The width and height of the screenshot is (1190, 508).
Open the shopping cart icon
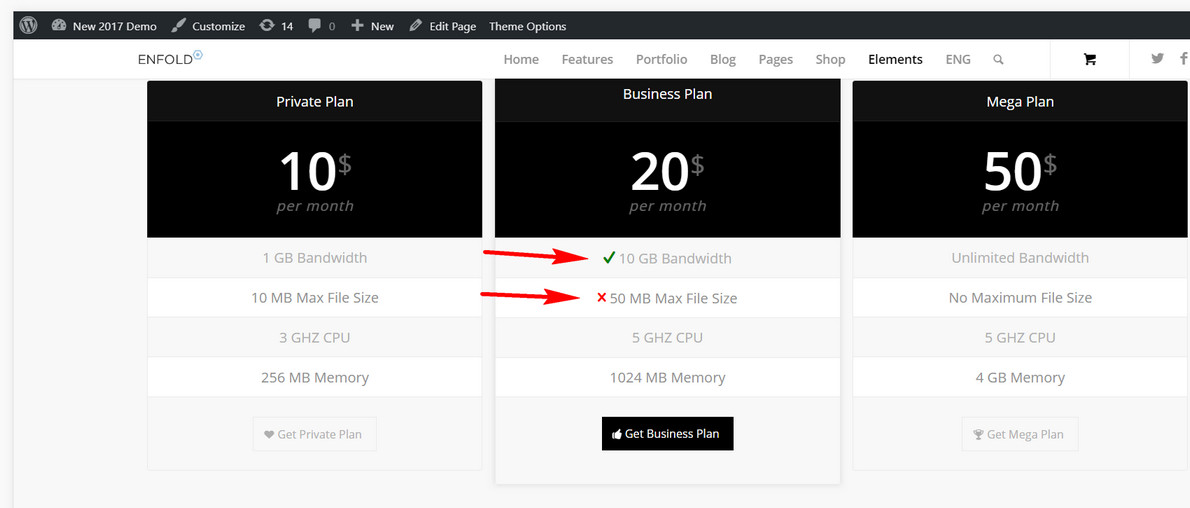coord(1090,59)
